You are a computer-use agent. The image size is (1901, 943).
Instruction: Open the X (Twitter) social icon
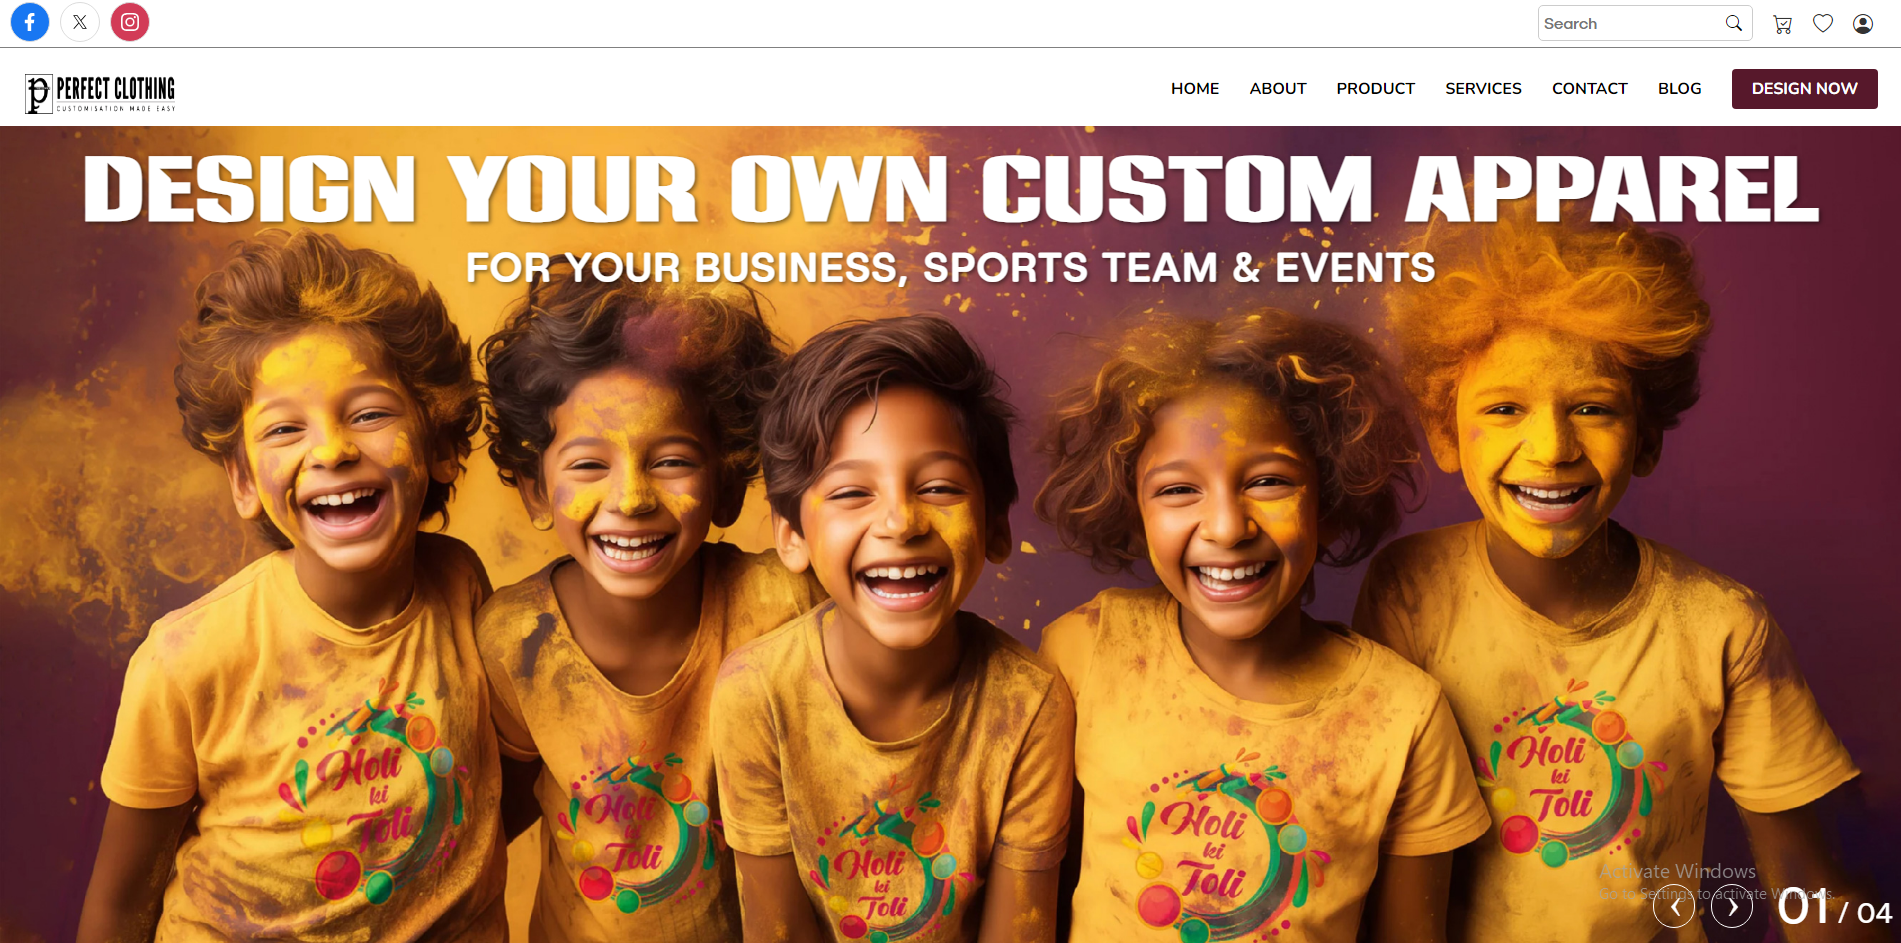click(80, 22)
